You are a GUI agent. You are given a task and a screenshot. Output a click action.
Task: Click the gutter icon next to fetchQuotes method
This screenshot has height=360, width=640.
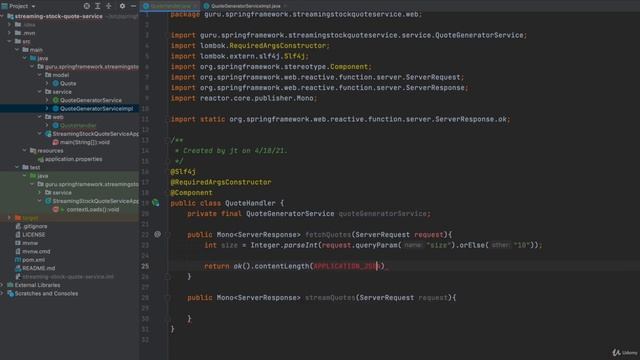point(158,234)
